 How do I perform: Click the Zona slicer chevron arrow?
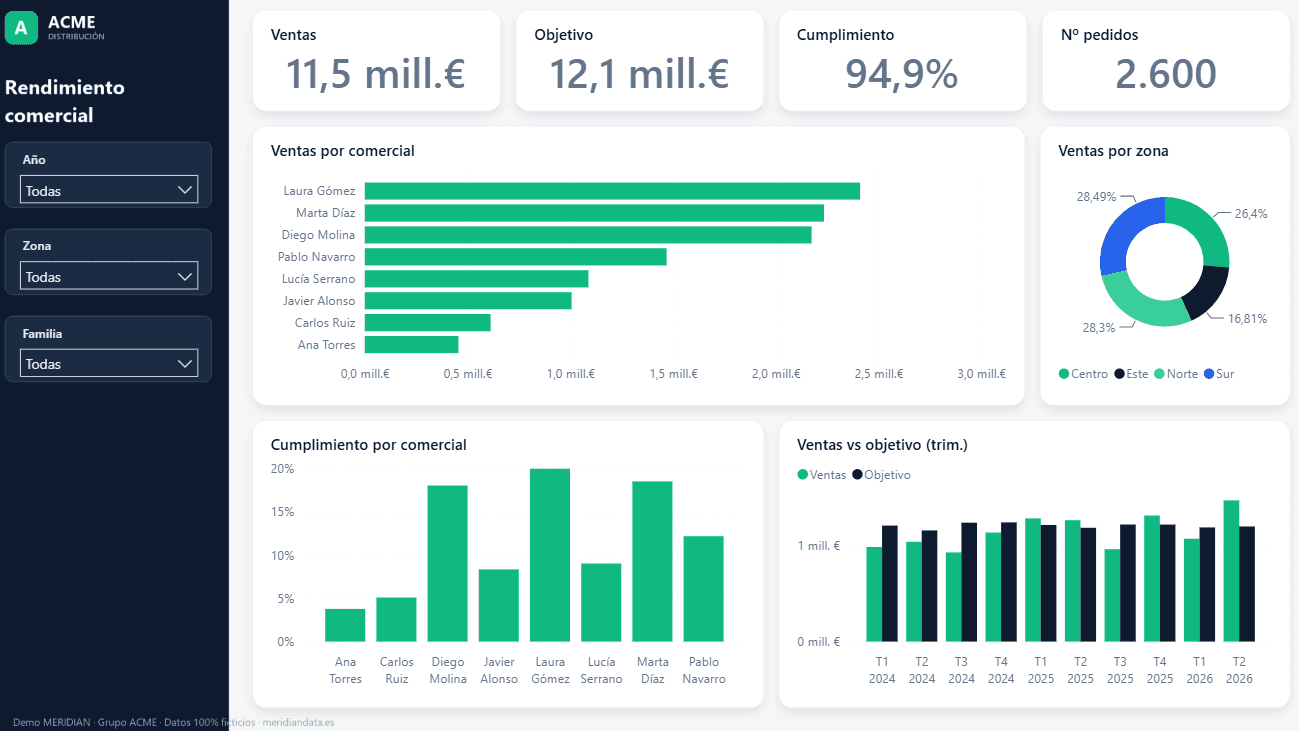[184, 276]
